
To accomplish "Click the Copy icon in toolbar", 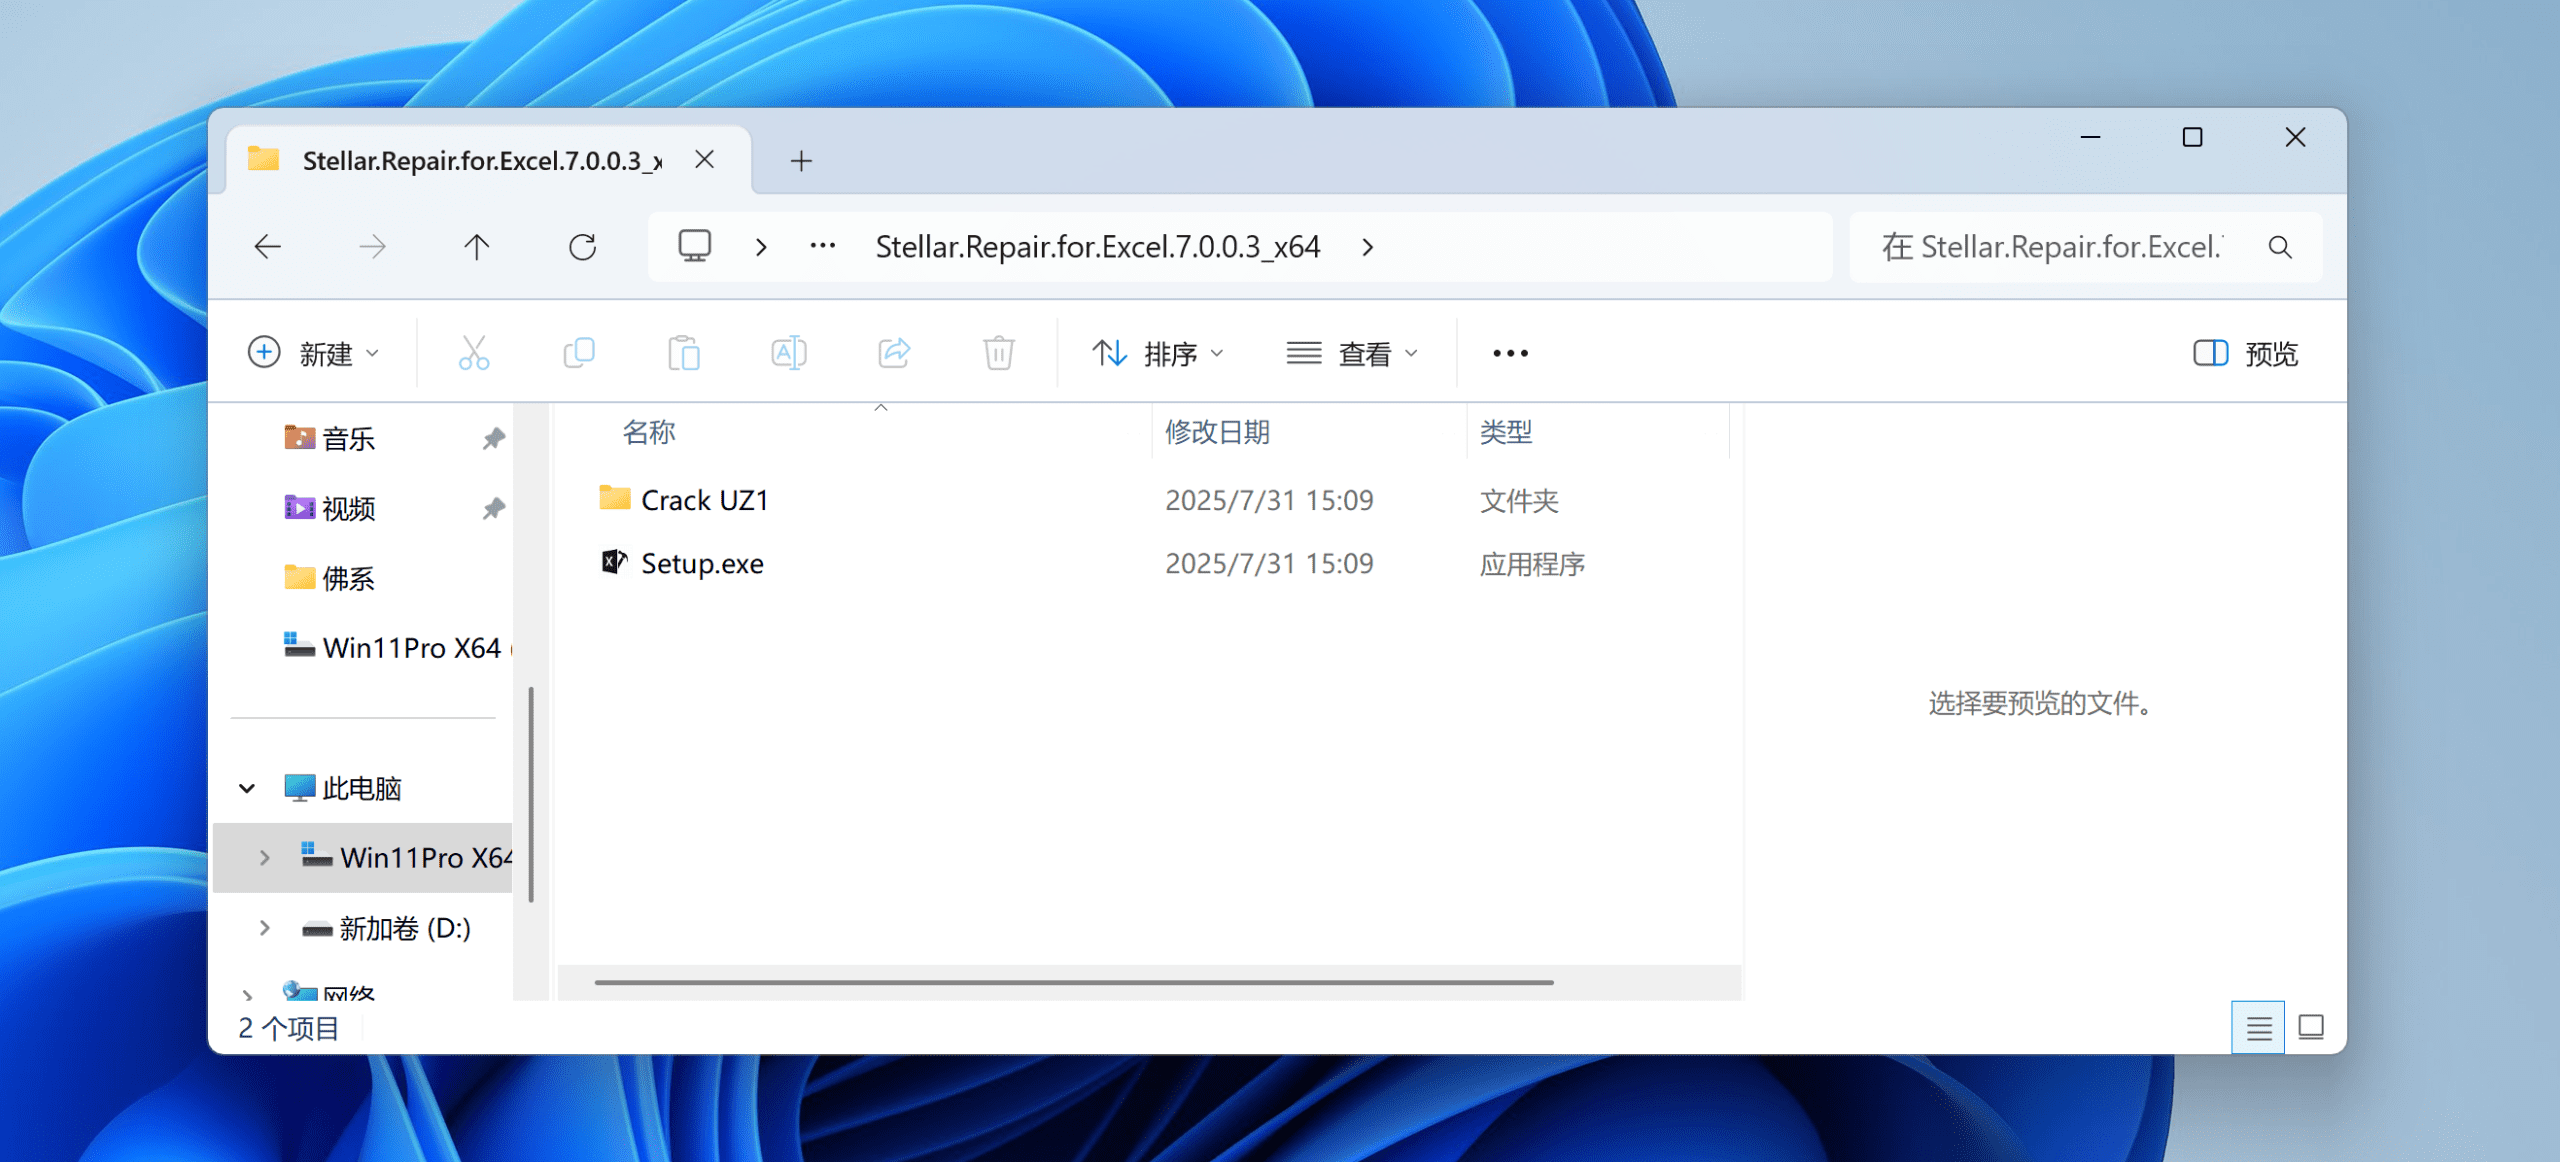I will click(579, 353).
